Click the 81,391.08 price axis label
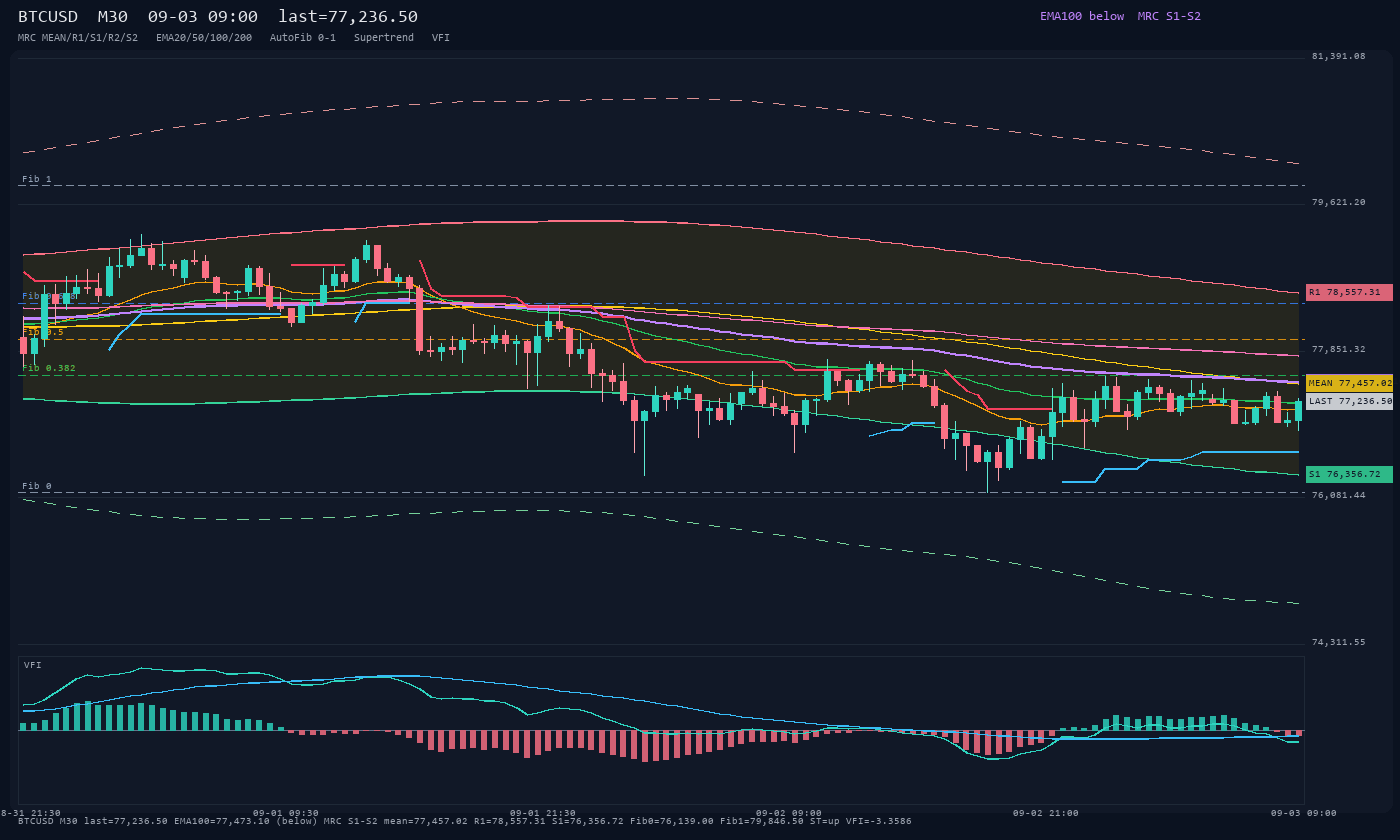1400x840 pixels. [1338, 56]
